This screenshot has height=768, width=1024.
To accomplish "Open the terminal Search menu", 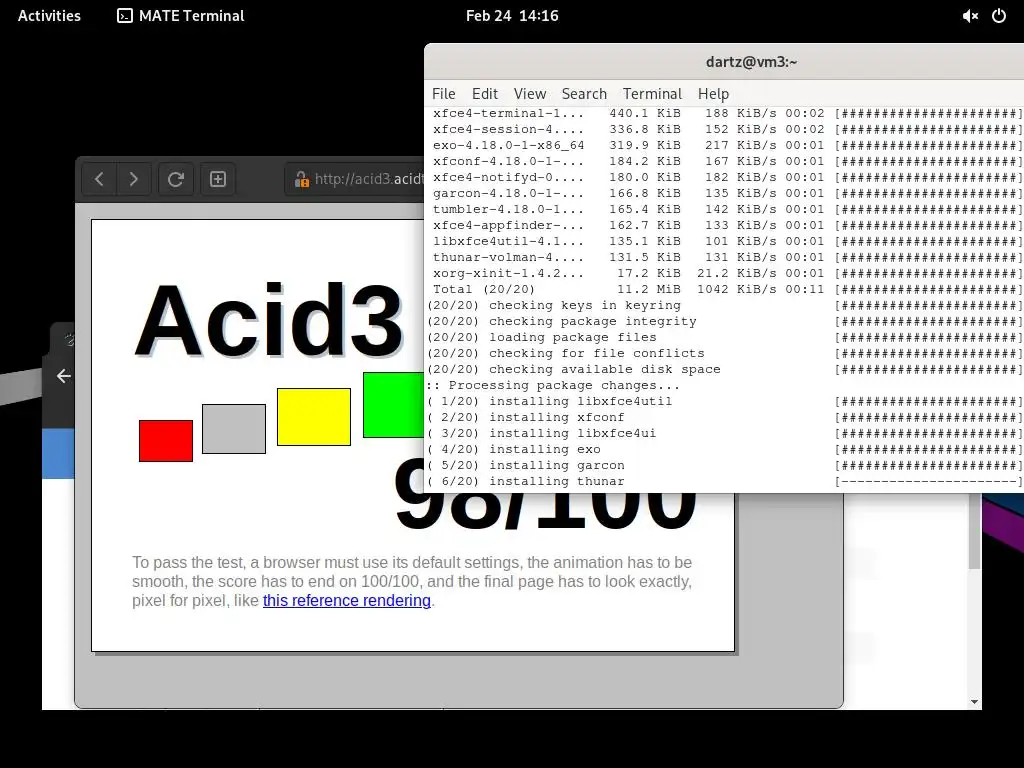I will click(x=584, y=94).
